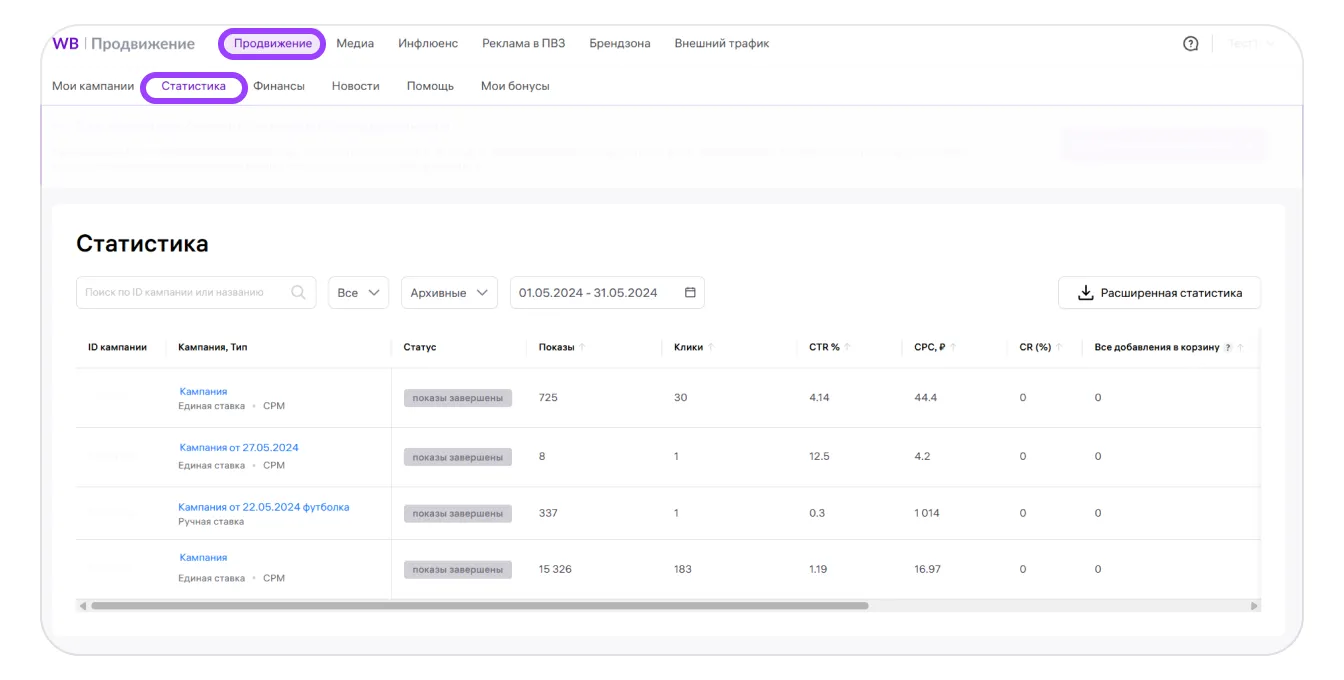Open Кампания от 22.05.2024 футболка link
The height and width of the screenshot is (680, 1344).
pyautogui.click(x=264, y=507)
